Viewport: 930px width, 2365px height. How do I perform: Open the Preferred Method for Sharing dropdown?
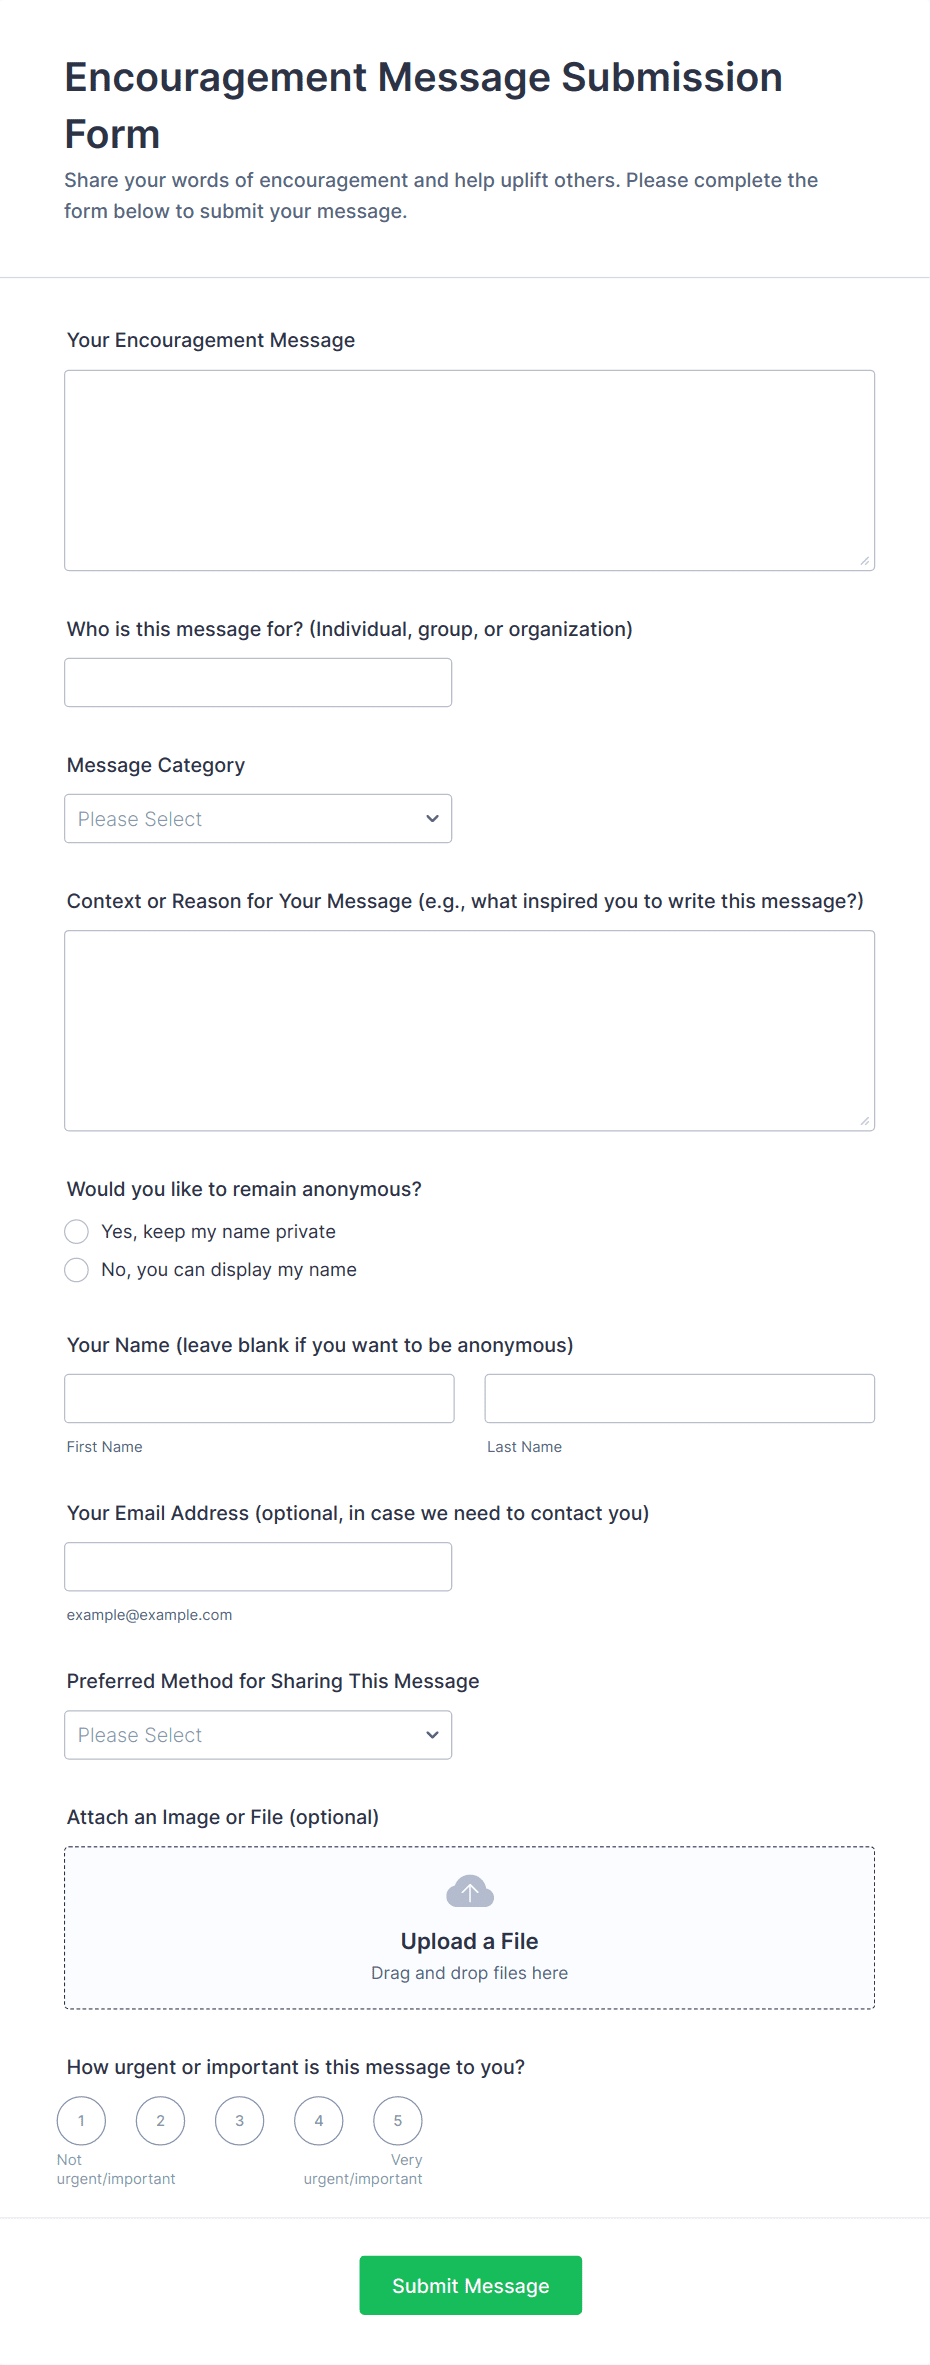pyautogui.click(x=258, y=1734)
